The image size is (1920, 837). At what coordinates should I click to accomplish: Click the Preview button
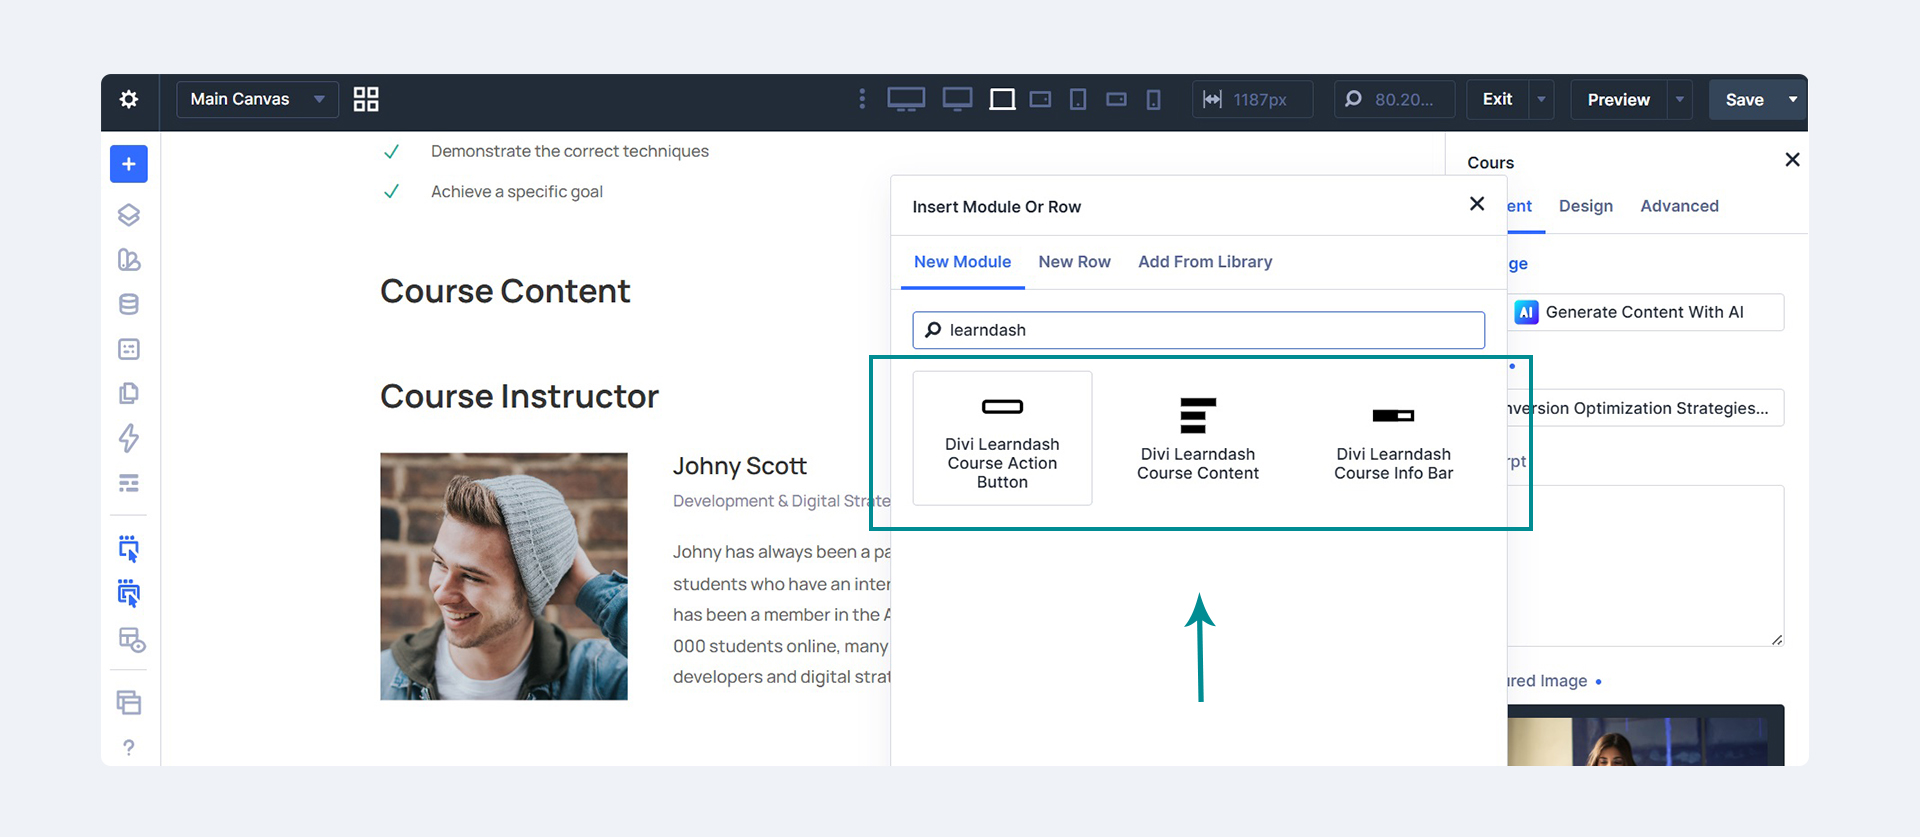(1618, 99)
